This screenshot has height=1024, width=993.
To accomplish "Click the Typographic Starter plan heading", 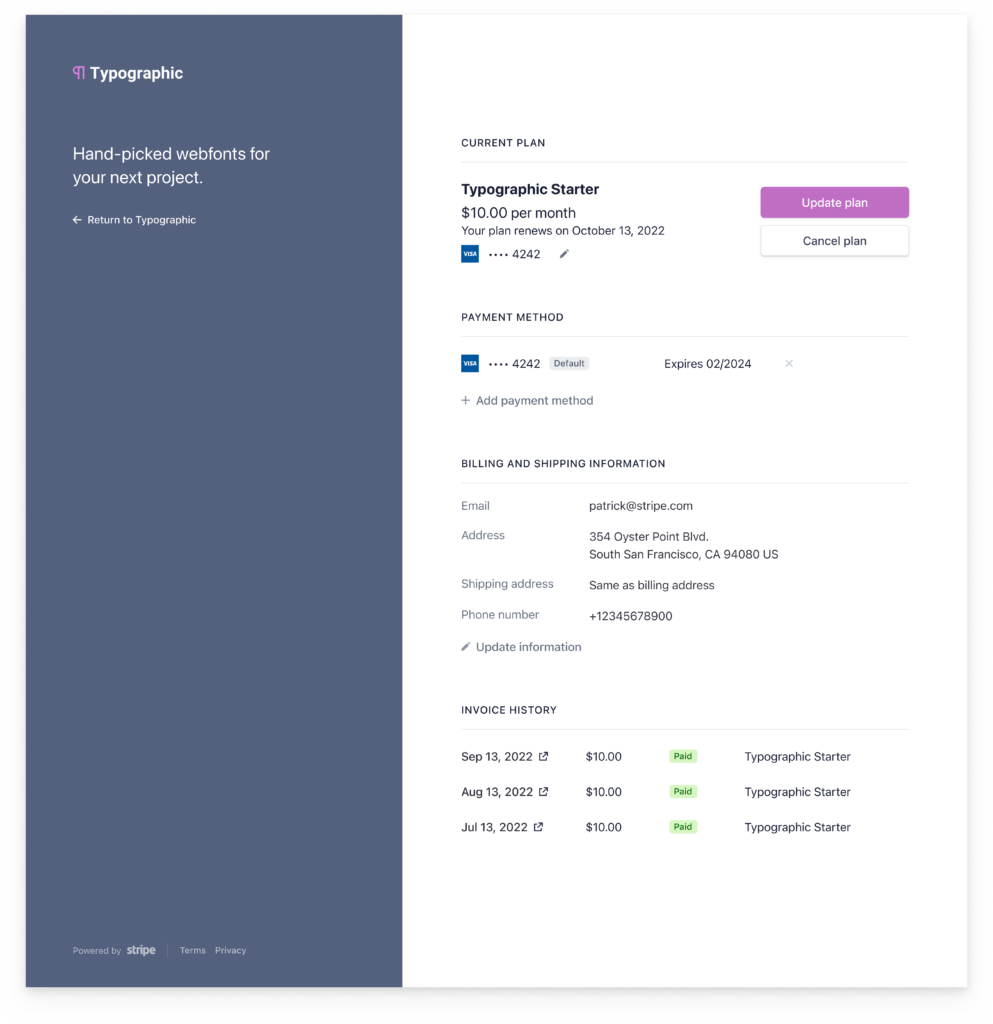I will [530, 189].
